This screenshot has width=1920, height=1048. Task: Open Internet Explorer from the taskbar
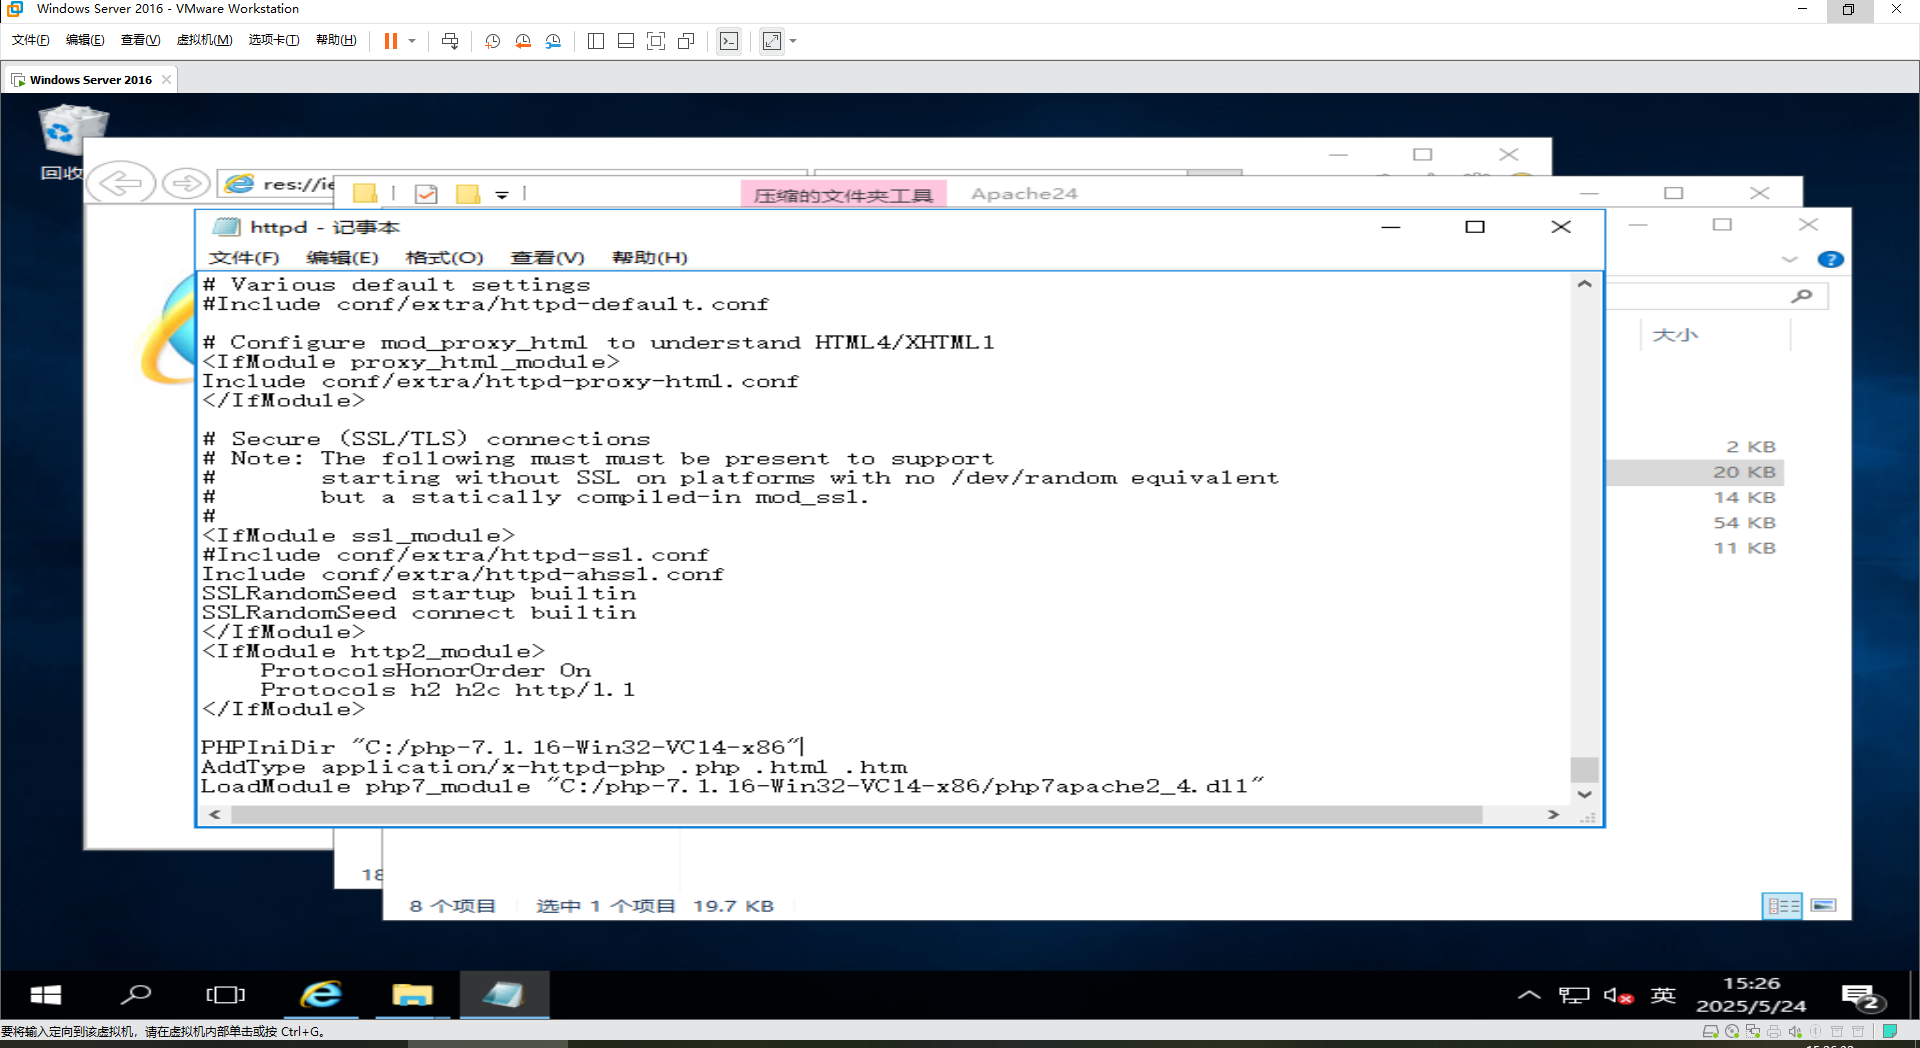pyautogui.click(x=322, y=995)
